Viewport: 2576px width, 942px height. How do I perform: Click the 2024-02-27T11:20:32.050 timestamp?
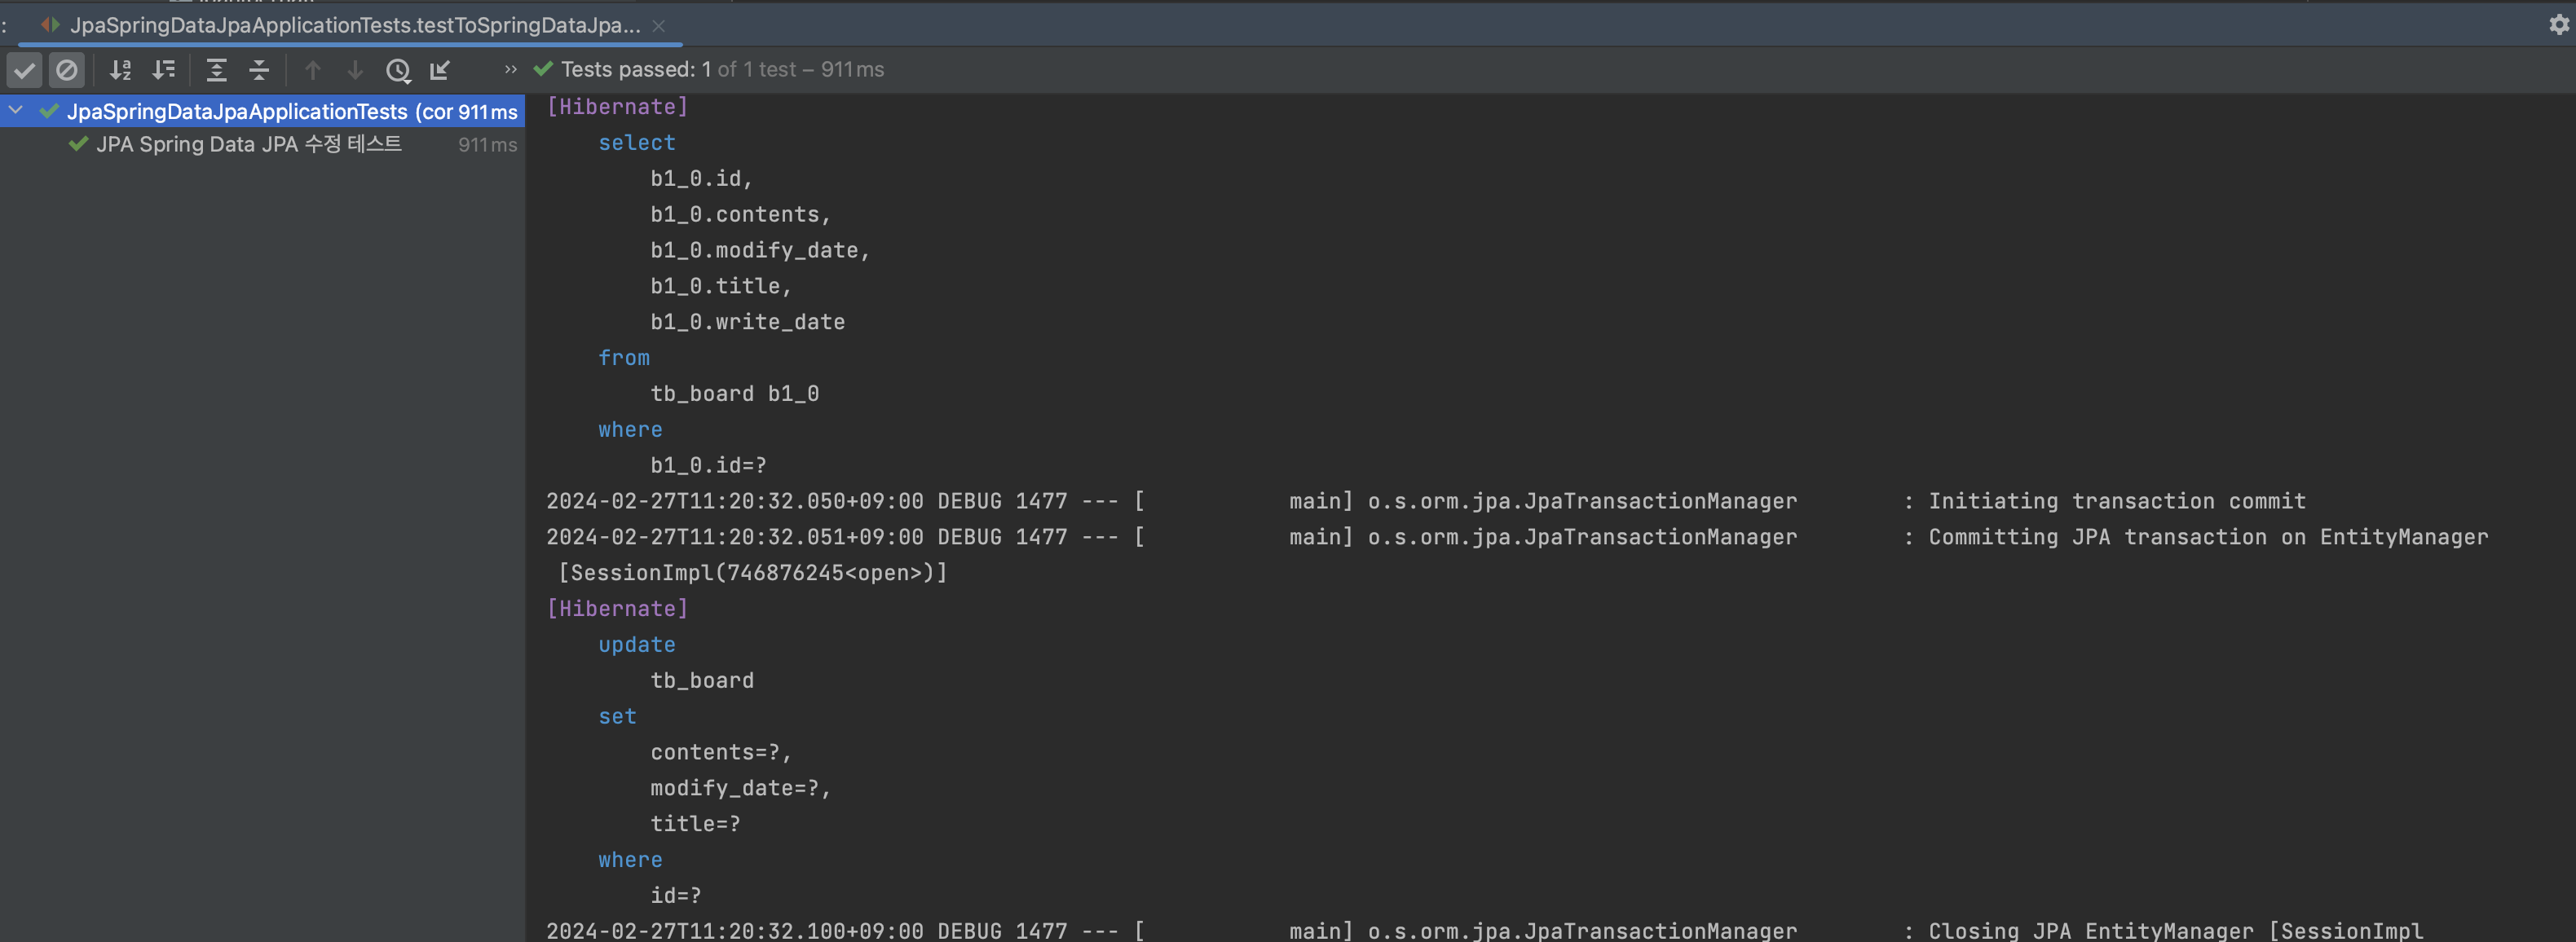click(734, 501)
